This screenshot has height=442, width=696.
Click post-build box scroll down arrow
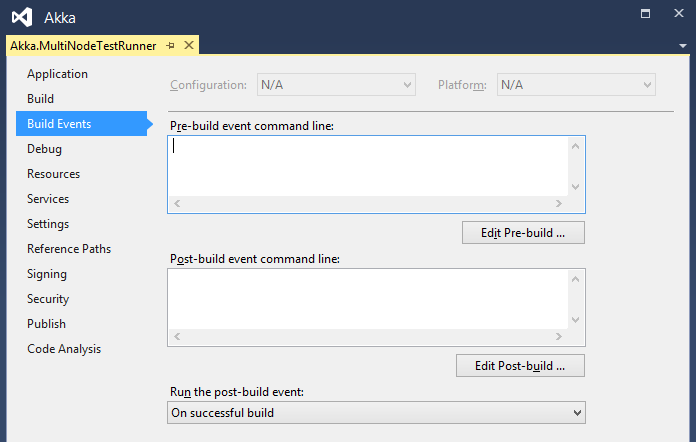576,320
